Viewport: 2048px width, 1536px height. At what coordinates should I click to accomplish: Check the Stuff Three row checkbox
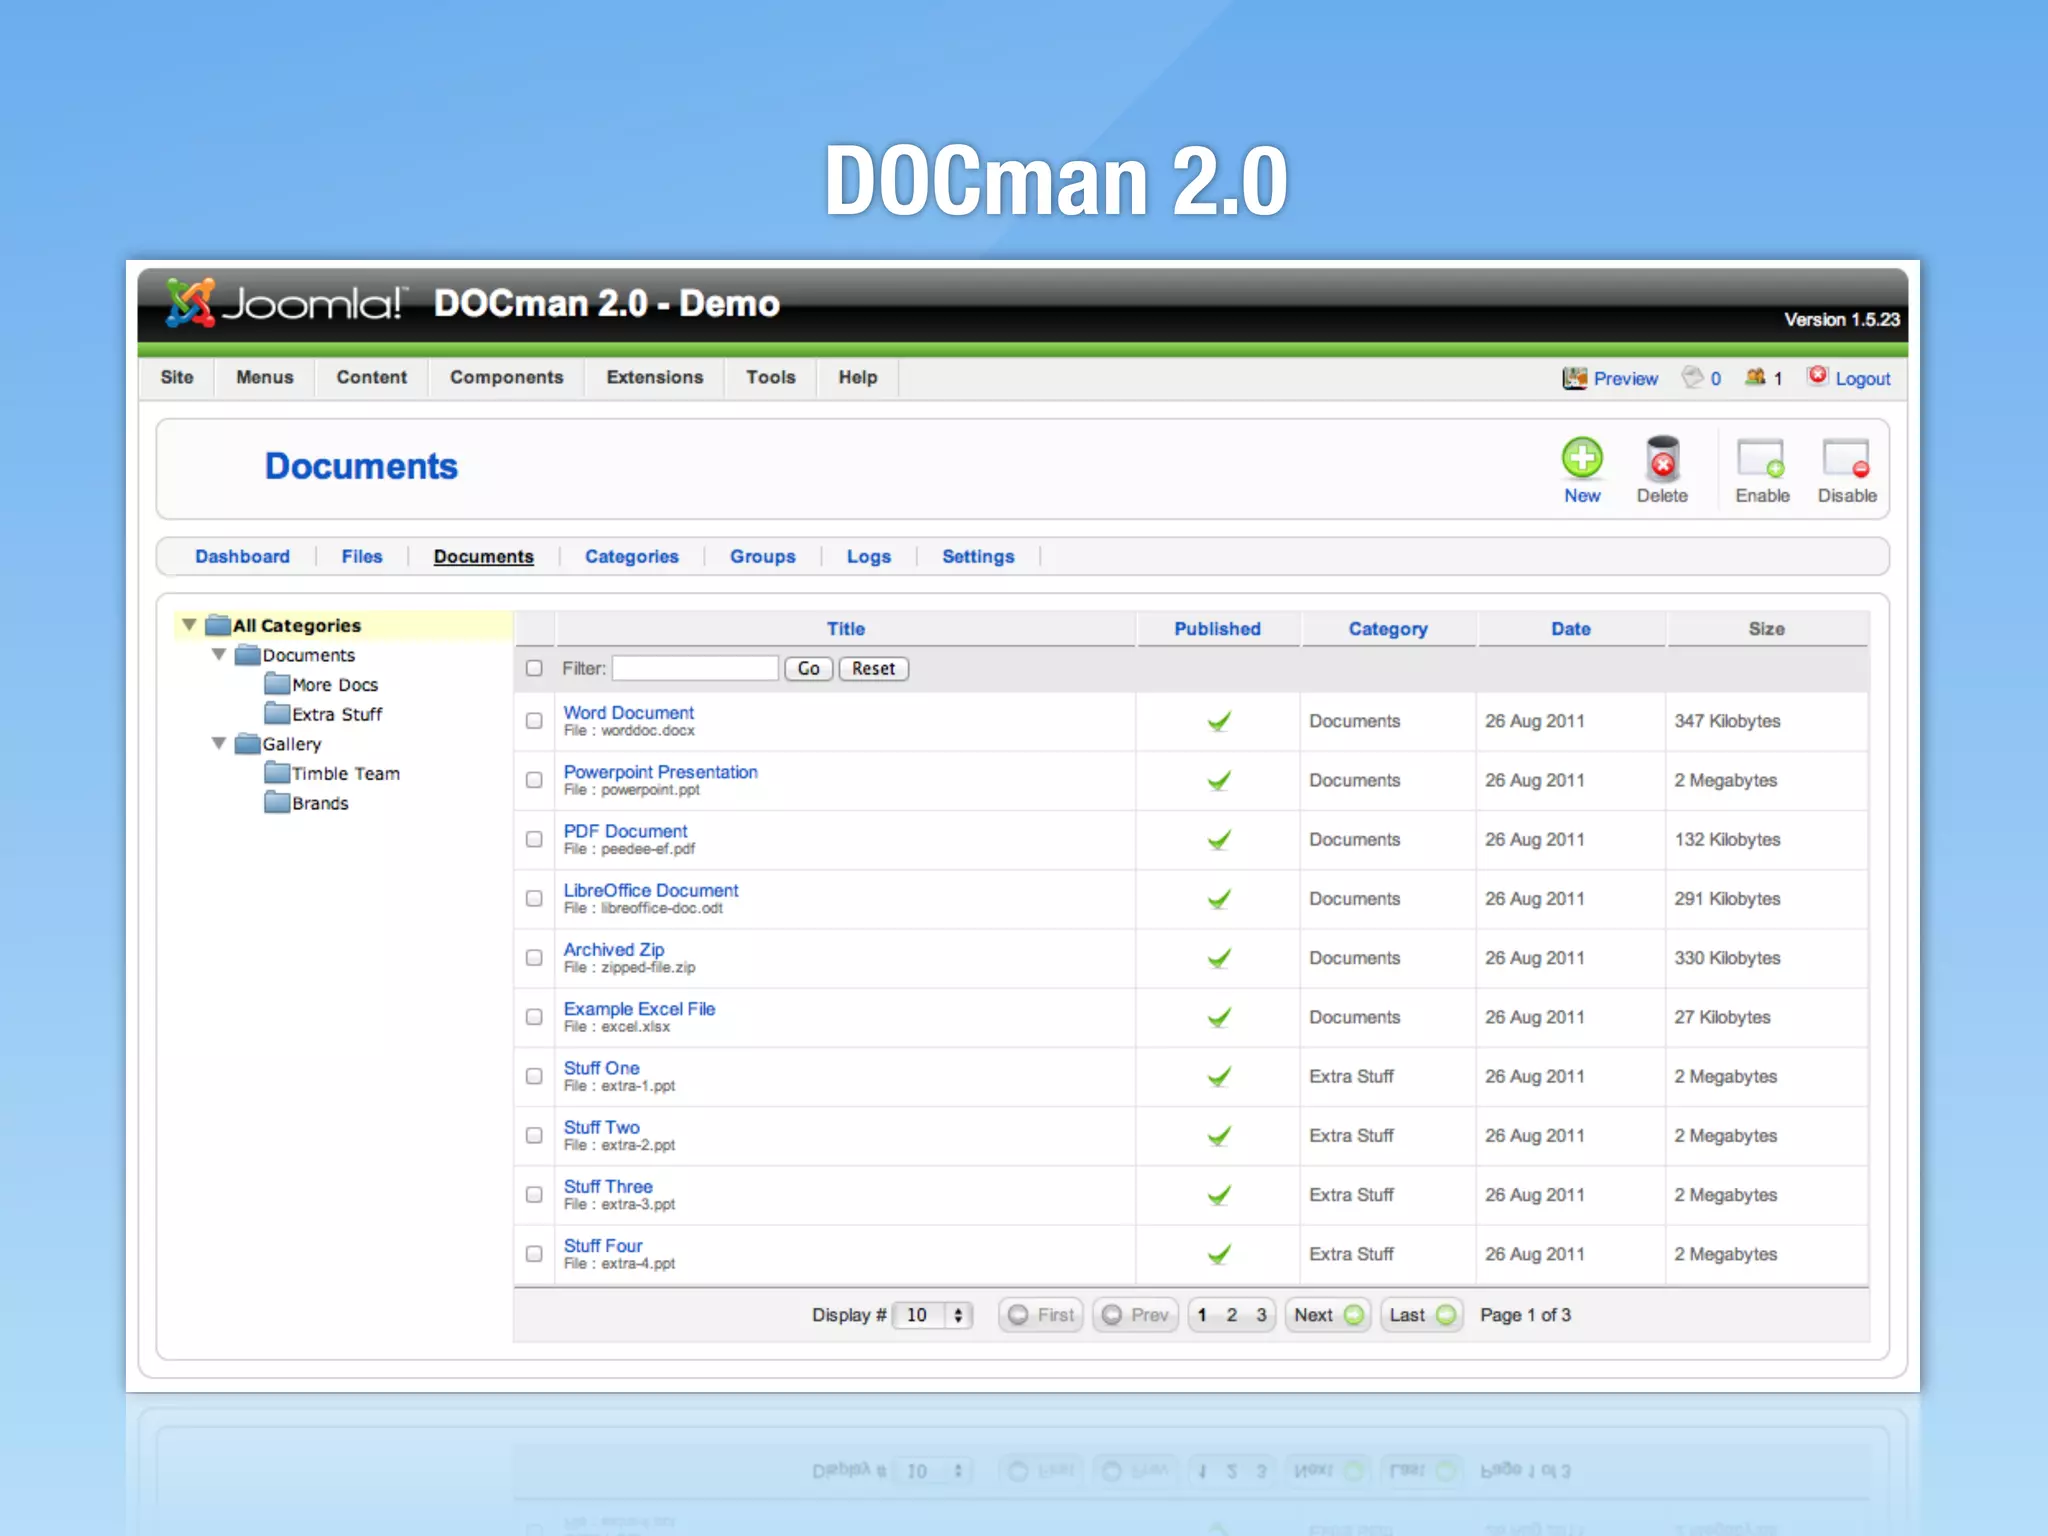coord(534,1195)
